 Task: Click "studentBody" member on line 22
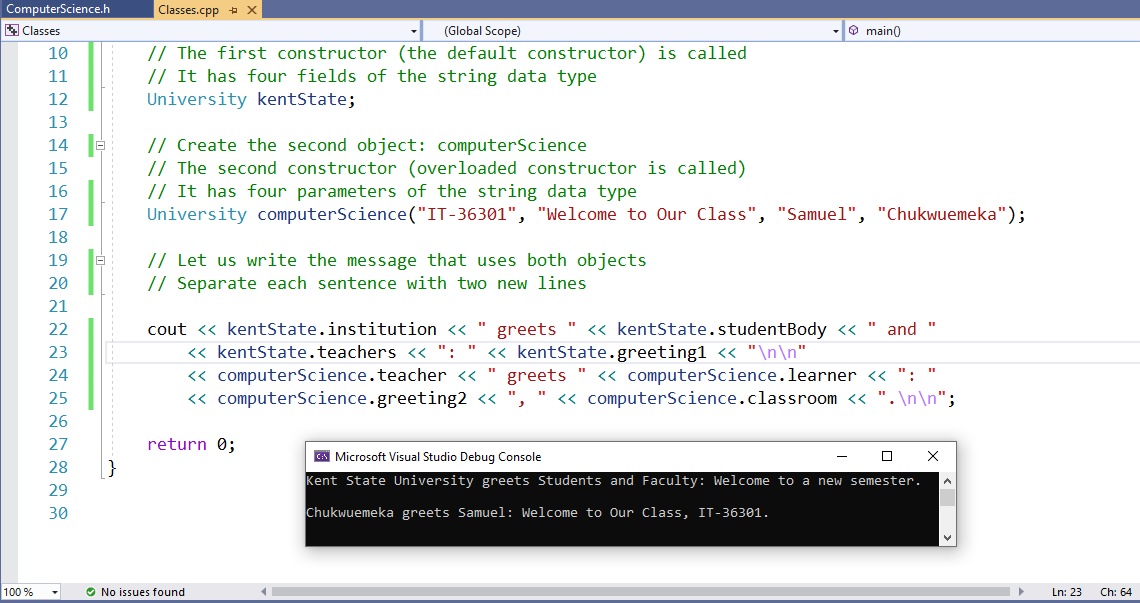(x=772, y=329)
